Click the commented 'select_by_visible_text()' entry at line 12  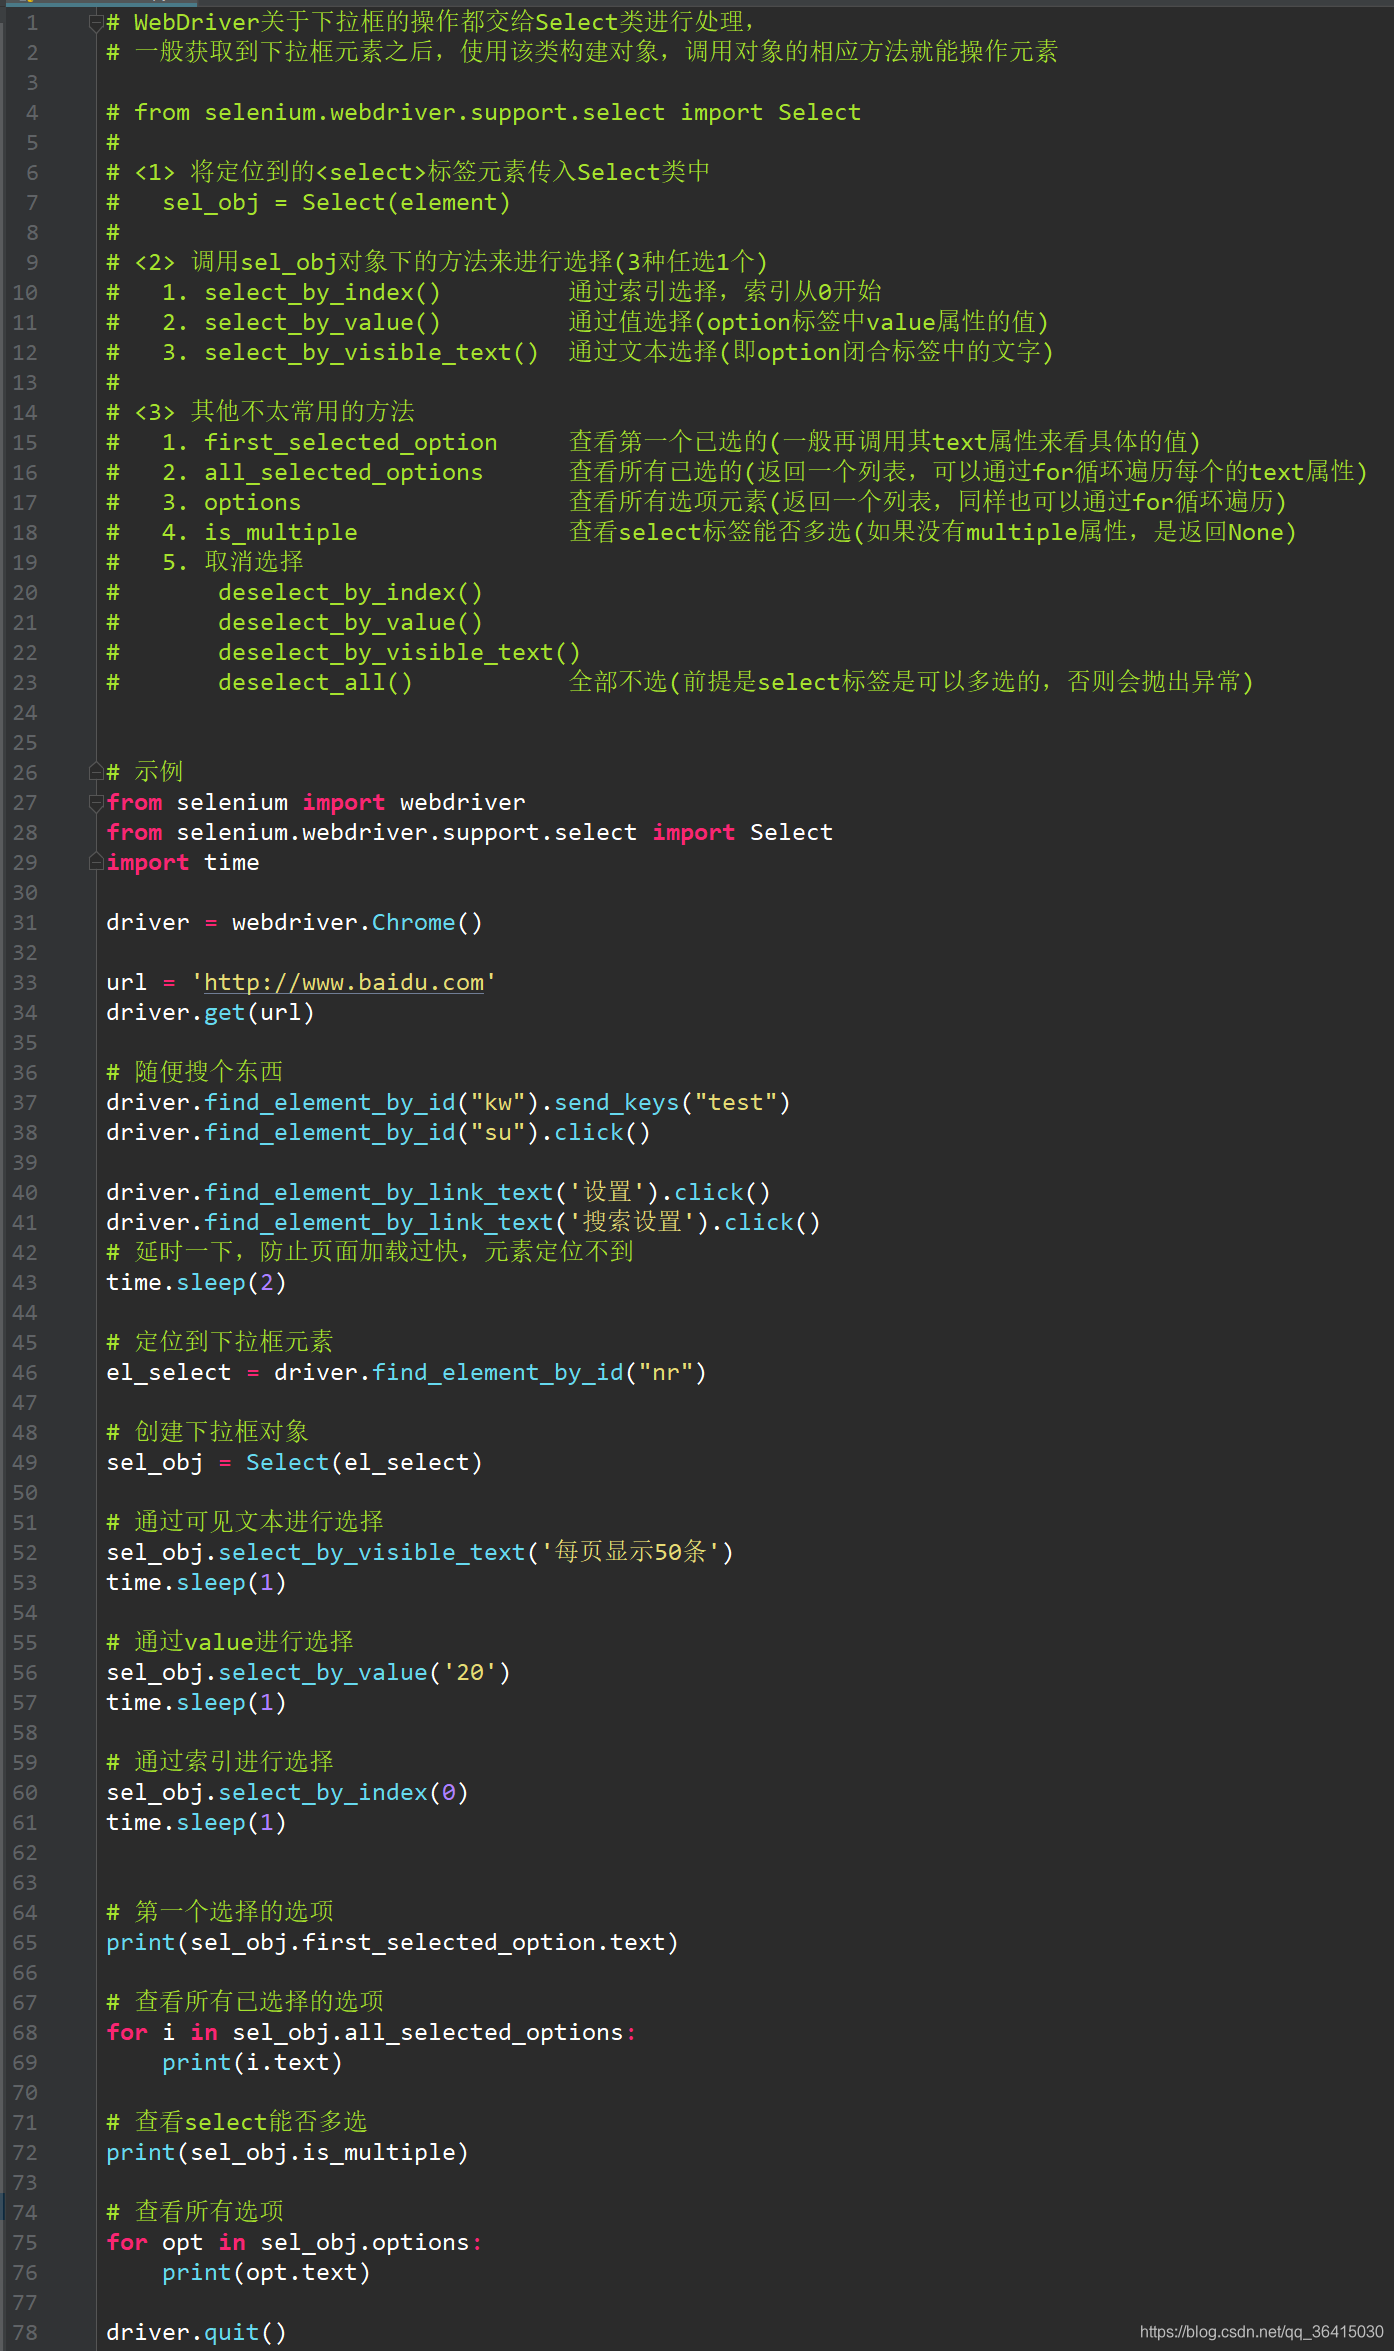372,352
